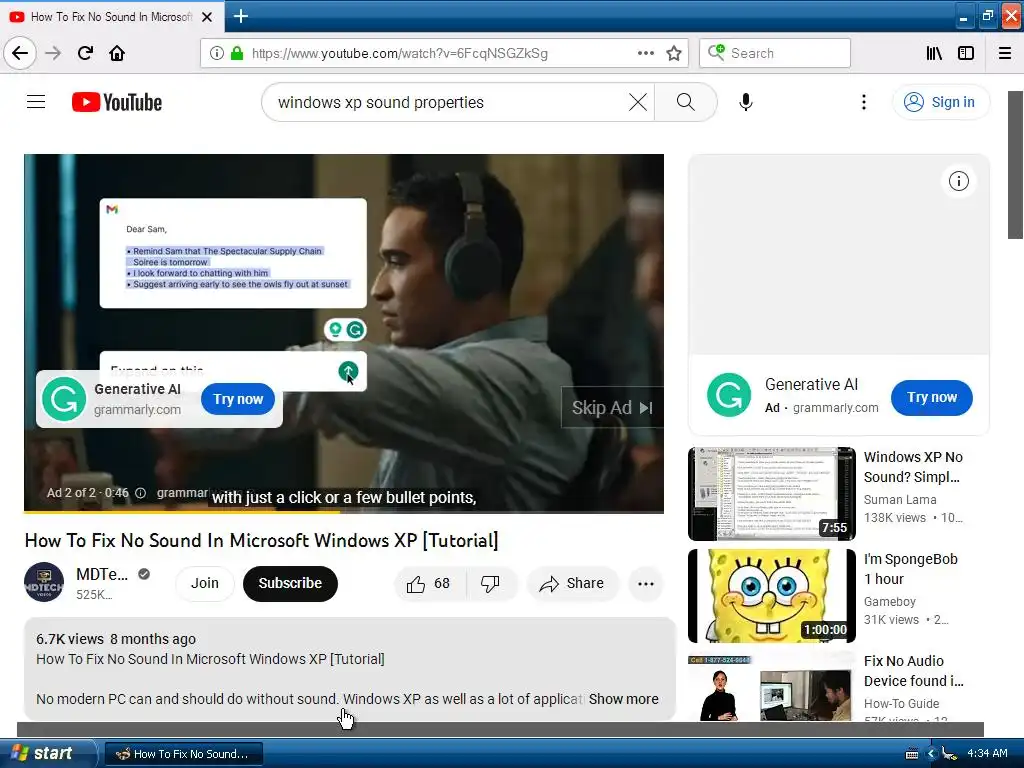Click the video ad progress bar
This screenshot has width=1024, height=768.
click(344, 511)
